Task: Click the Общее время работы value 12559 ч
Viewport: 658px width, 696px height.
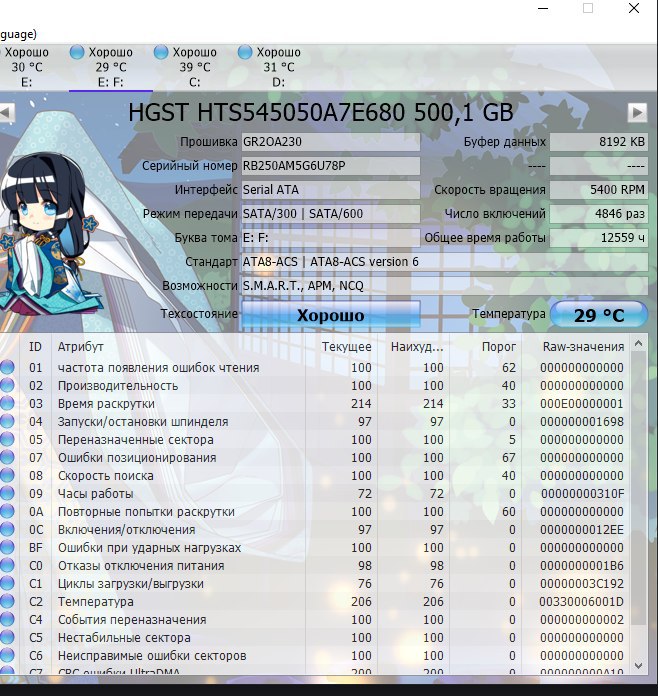Action: click(599, 237)
